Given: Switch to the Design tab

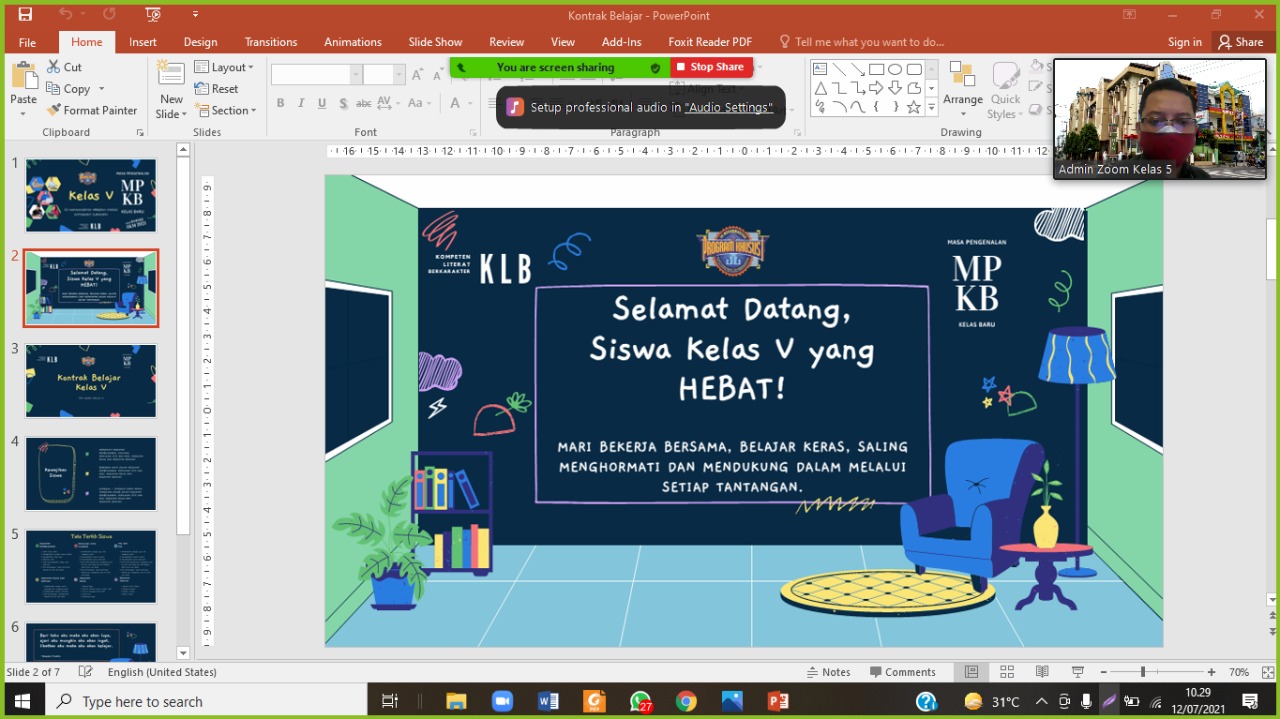Looking at the screenshot, I should coord(200,42).
